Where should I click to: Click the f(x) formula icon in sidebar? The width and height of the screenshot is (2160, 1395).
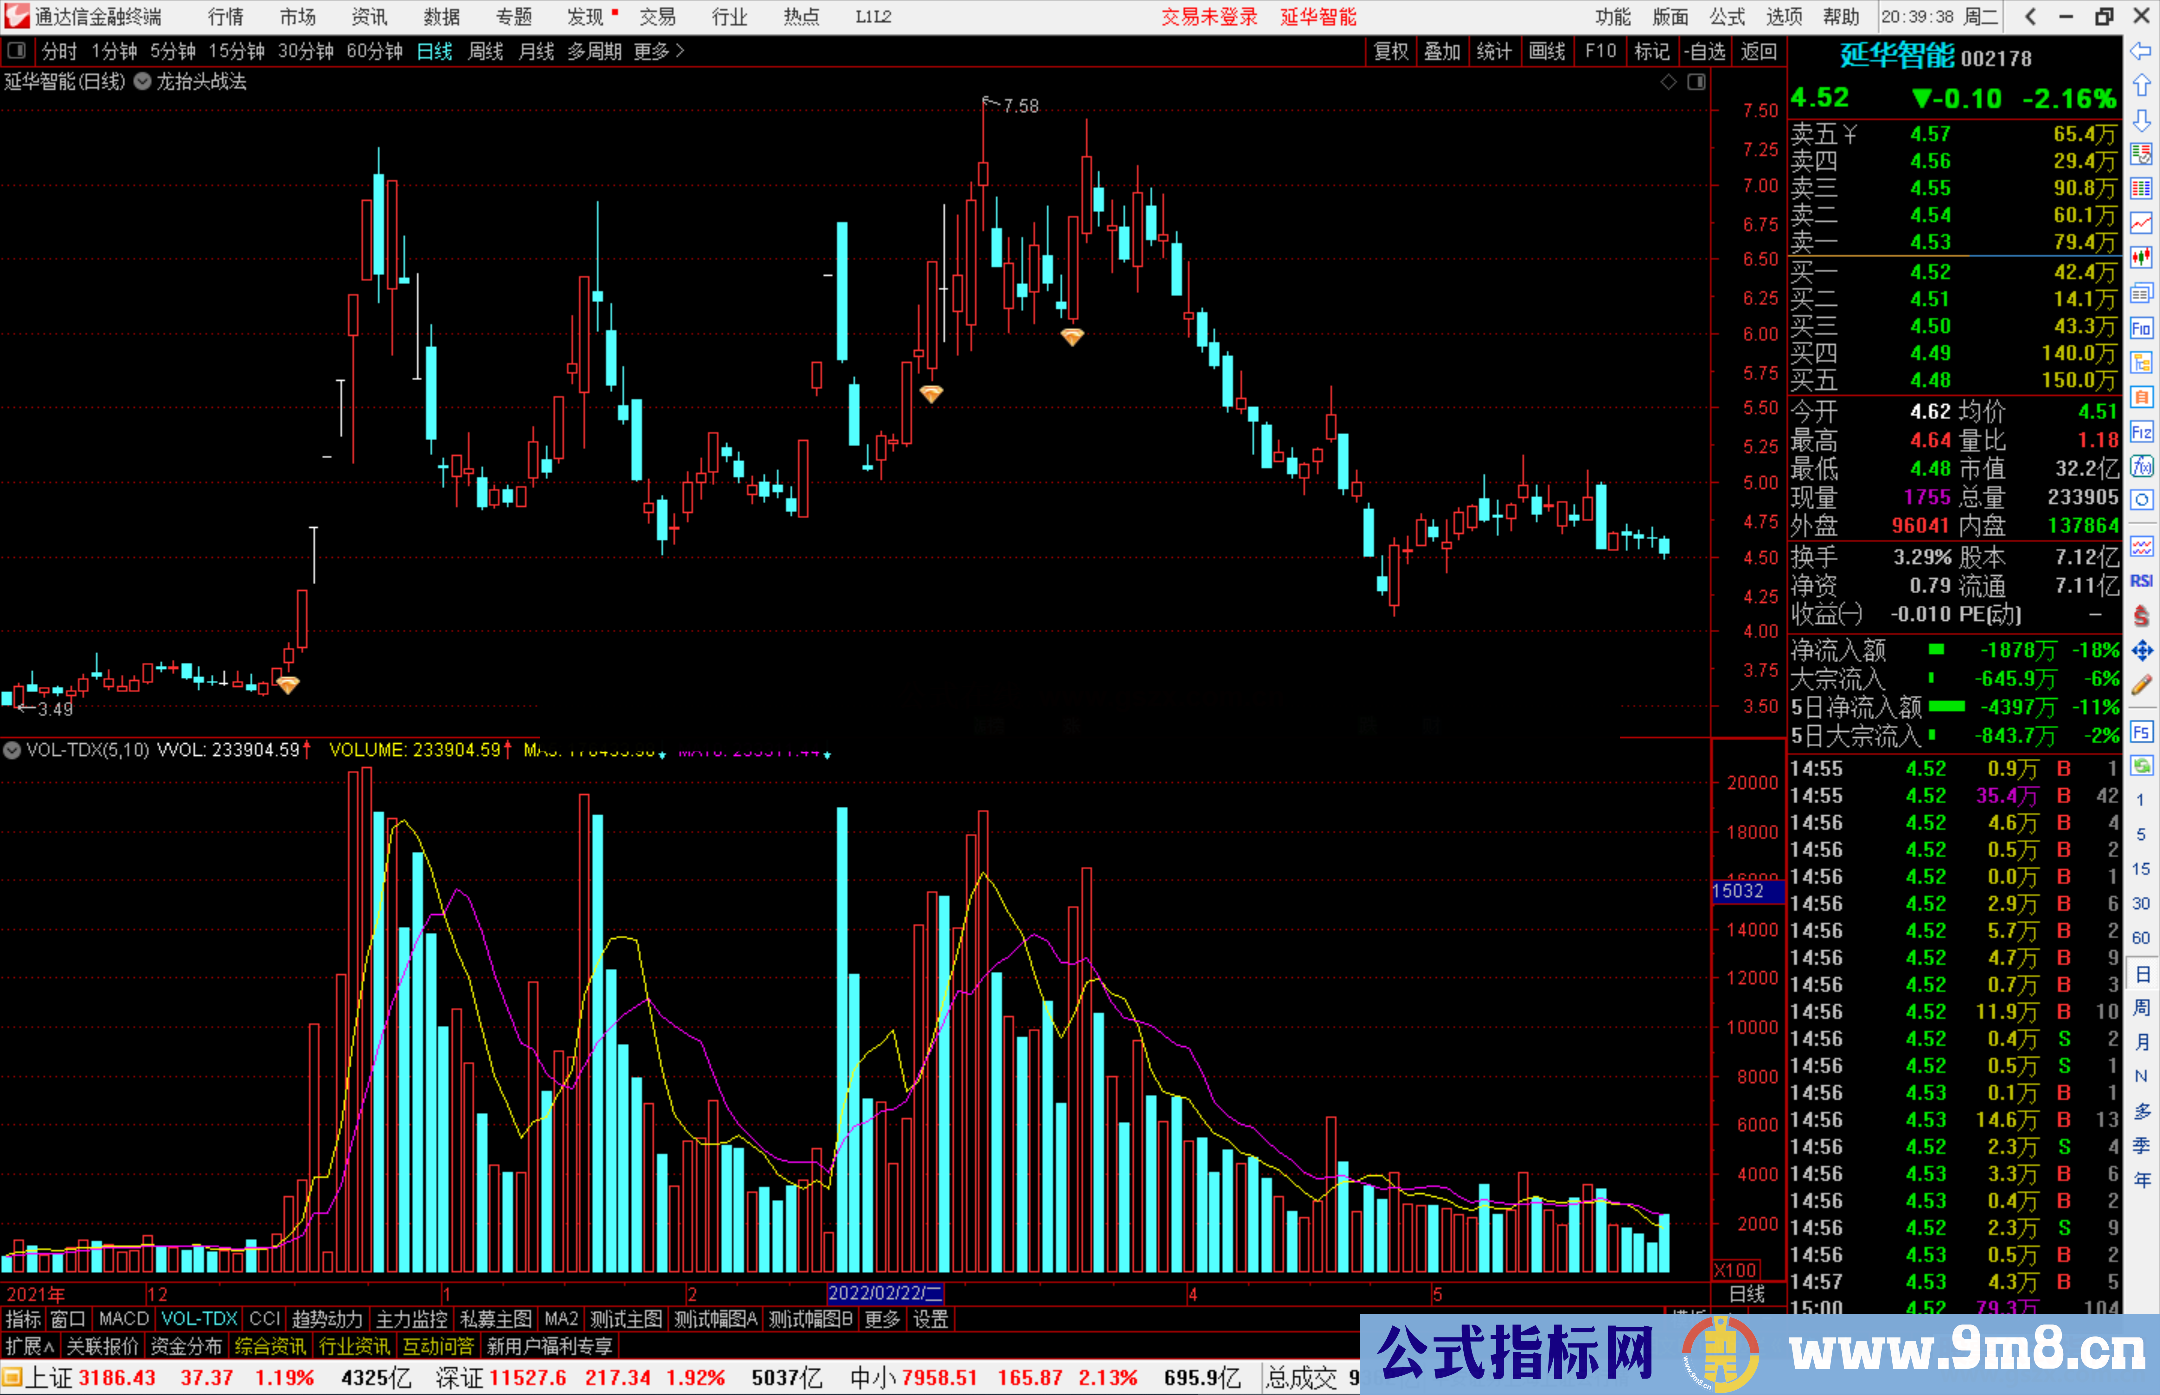click(2141, 467)
